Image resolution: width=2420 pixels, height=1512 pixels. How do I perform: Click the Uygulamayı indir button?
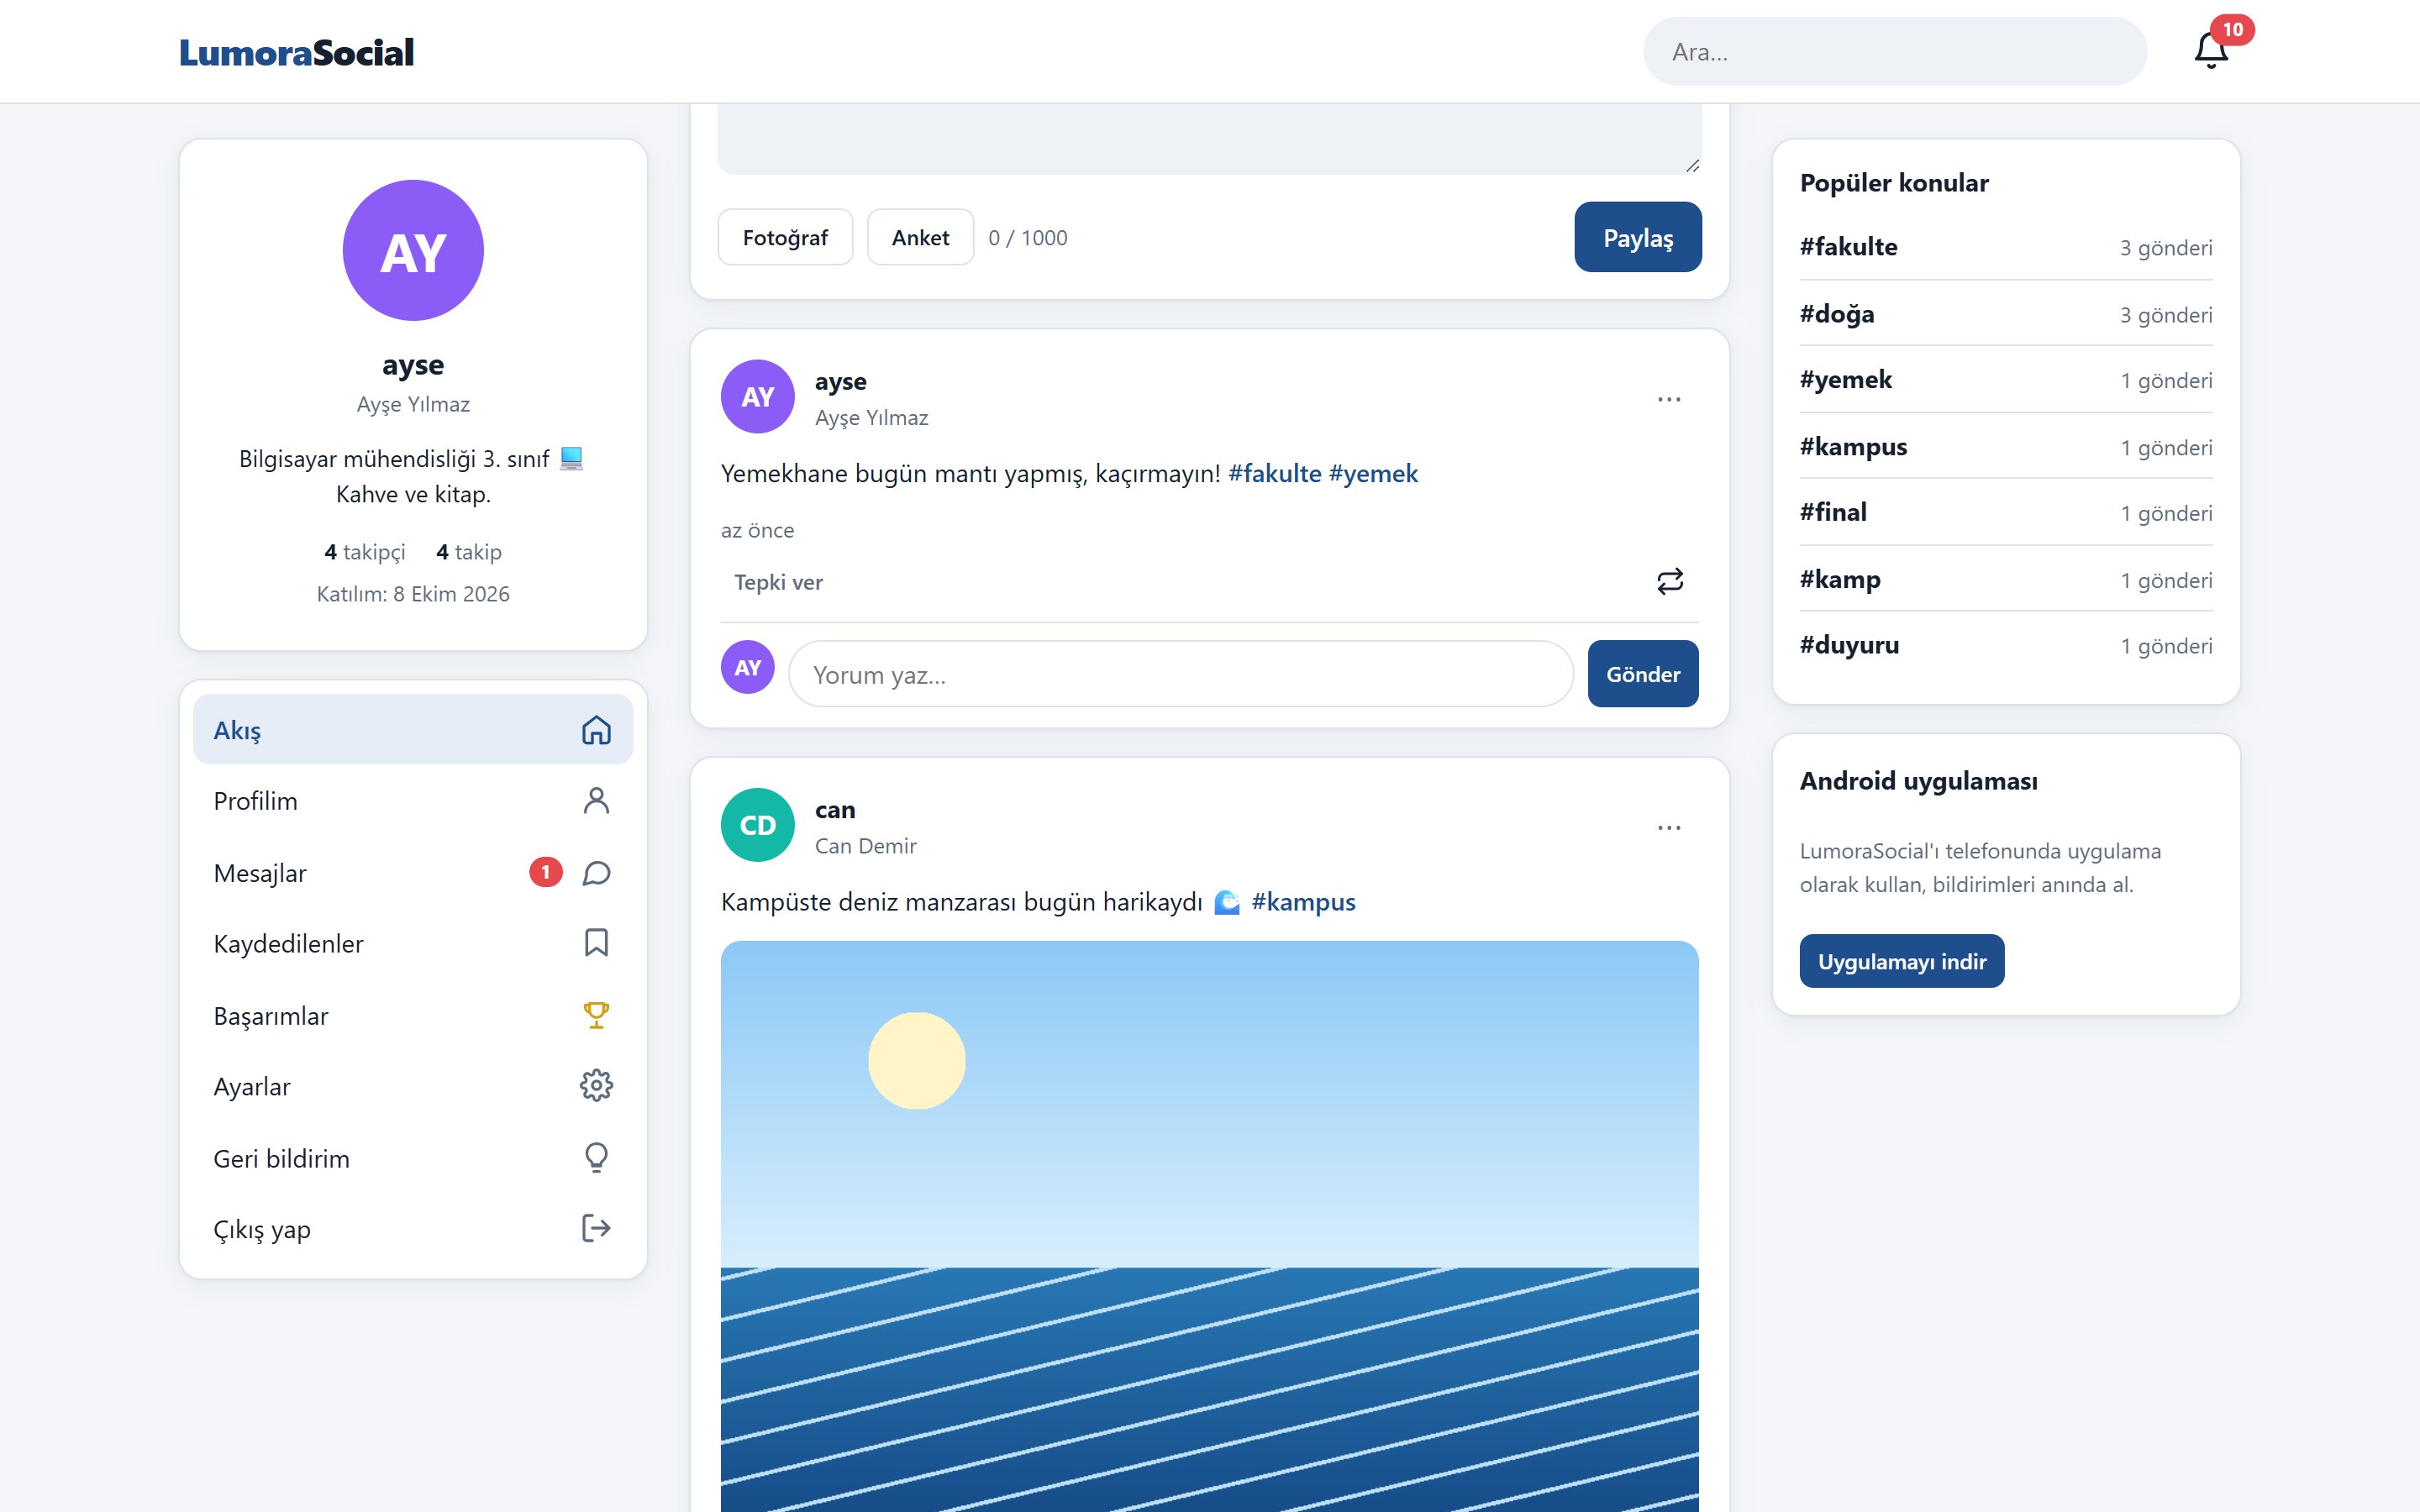click(1901, 961)
